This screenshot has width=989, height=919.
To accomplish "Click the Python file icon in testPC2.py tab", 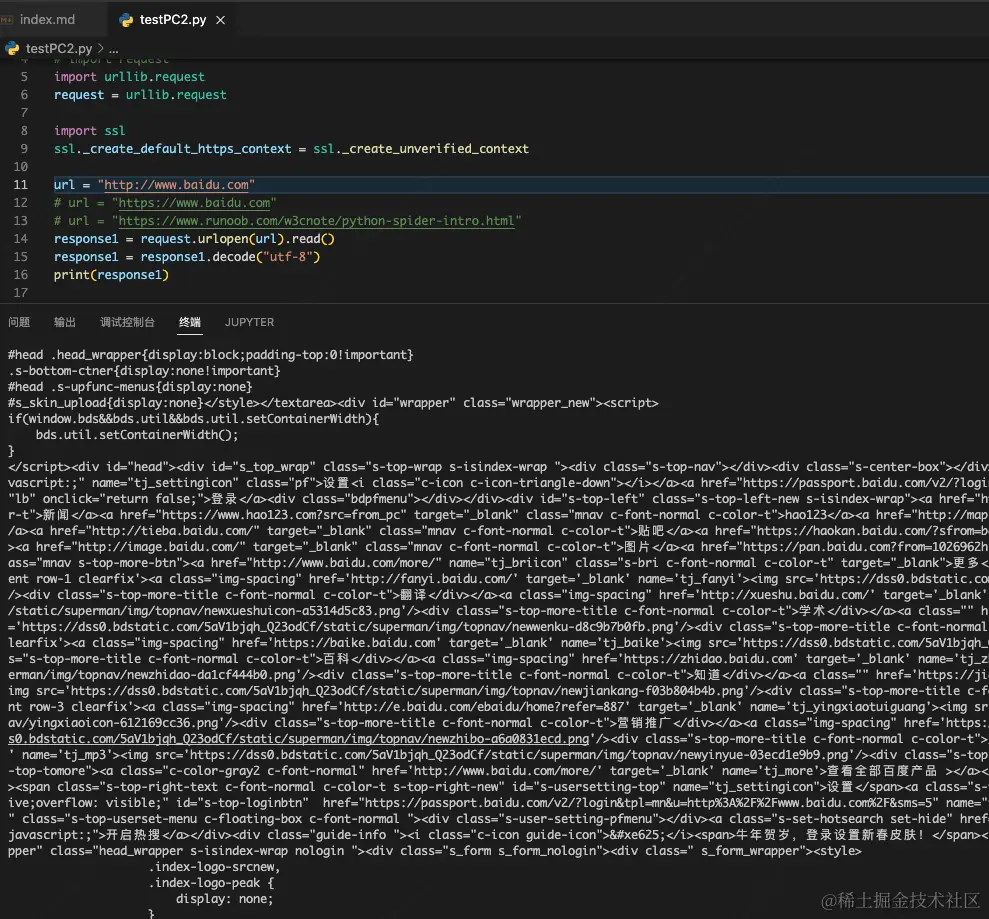I will pyautogui.click(x=126, y=20).
